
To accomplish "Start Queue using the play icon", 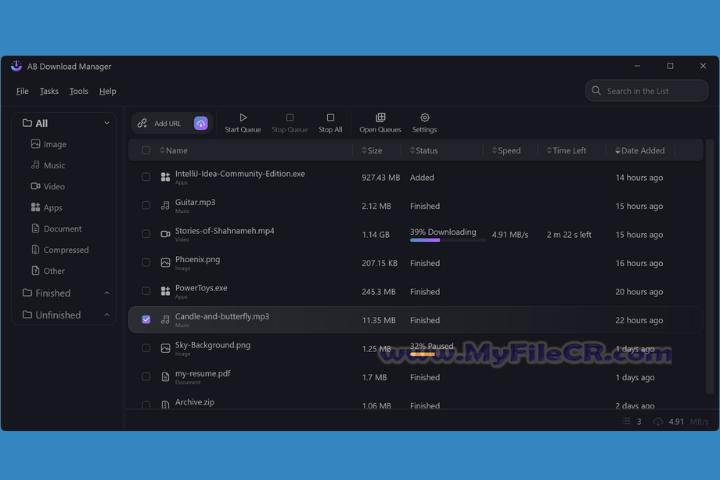I will coord(243,118).
